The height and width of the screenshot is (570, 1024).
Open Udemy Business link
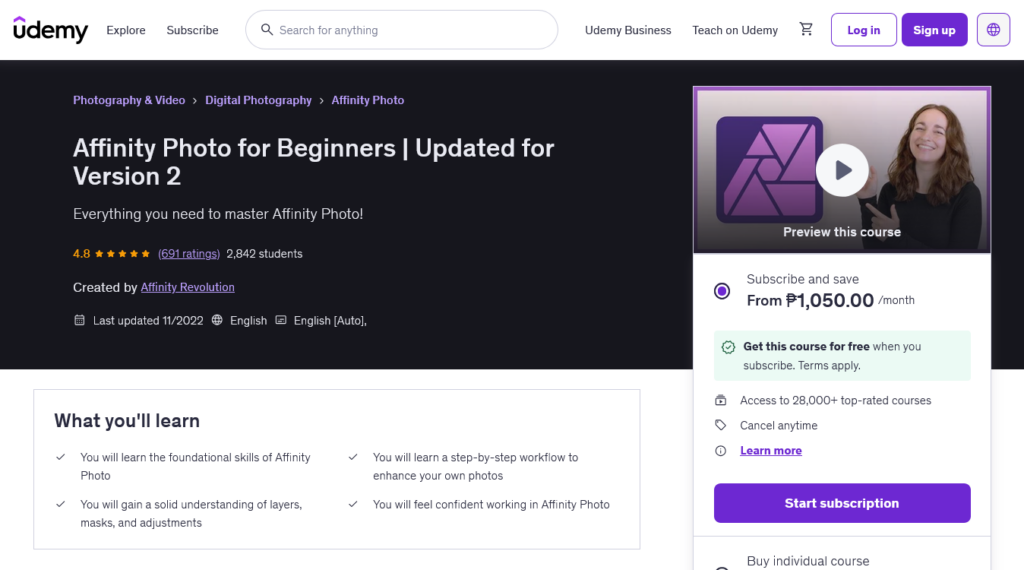pos(628,30)
